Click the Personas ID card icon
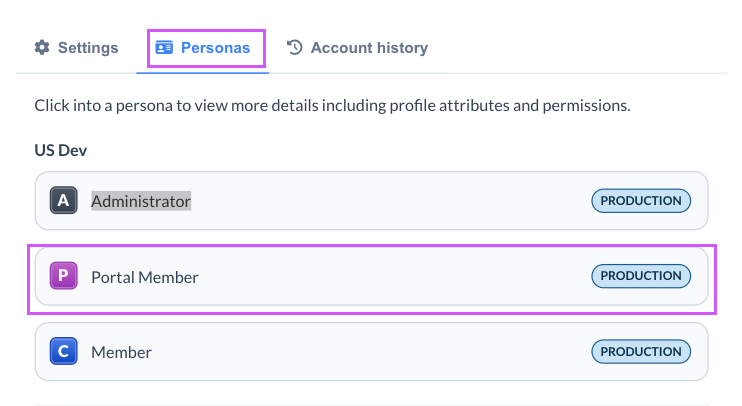 (165, 48)
